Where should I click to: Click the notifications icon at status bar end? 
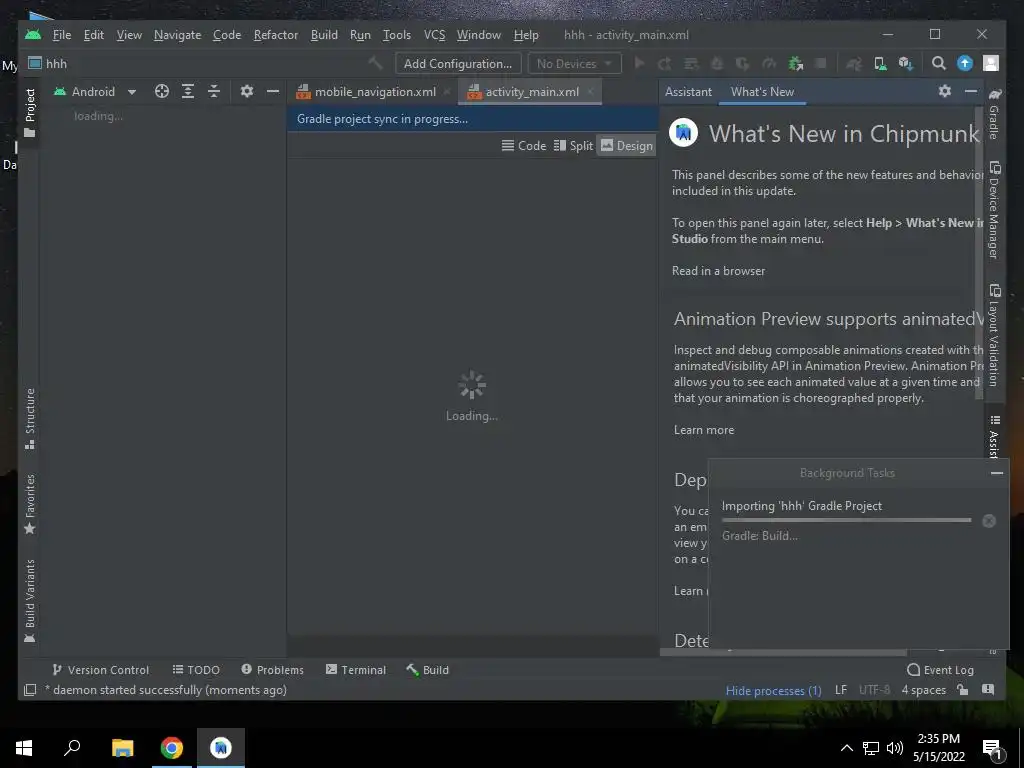coord(988,690)
